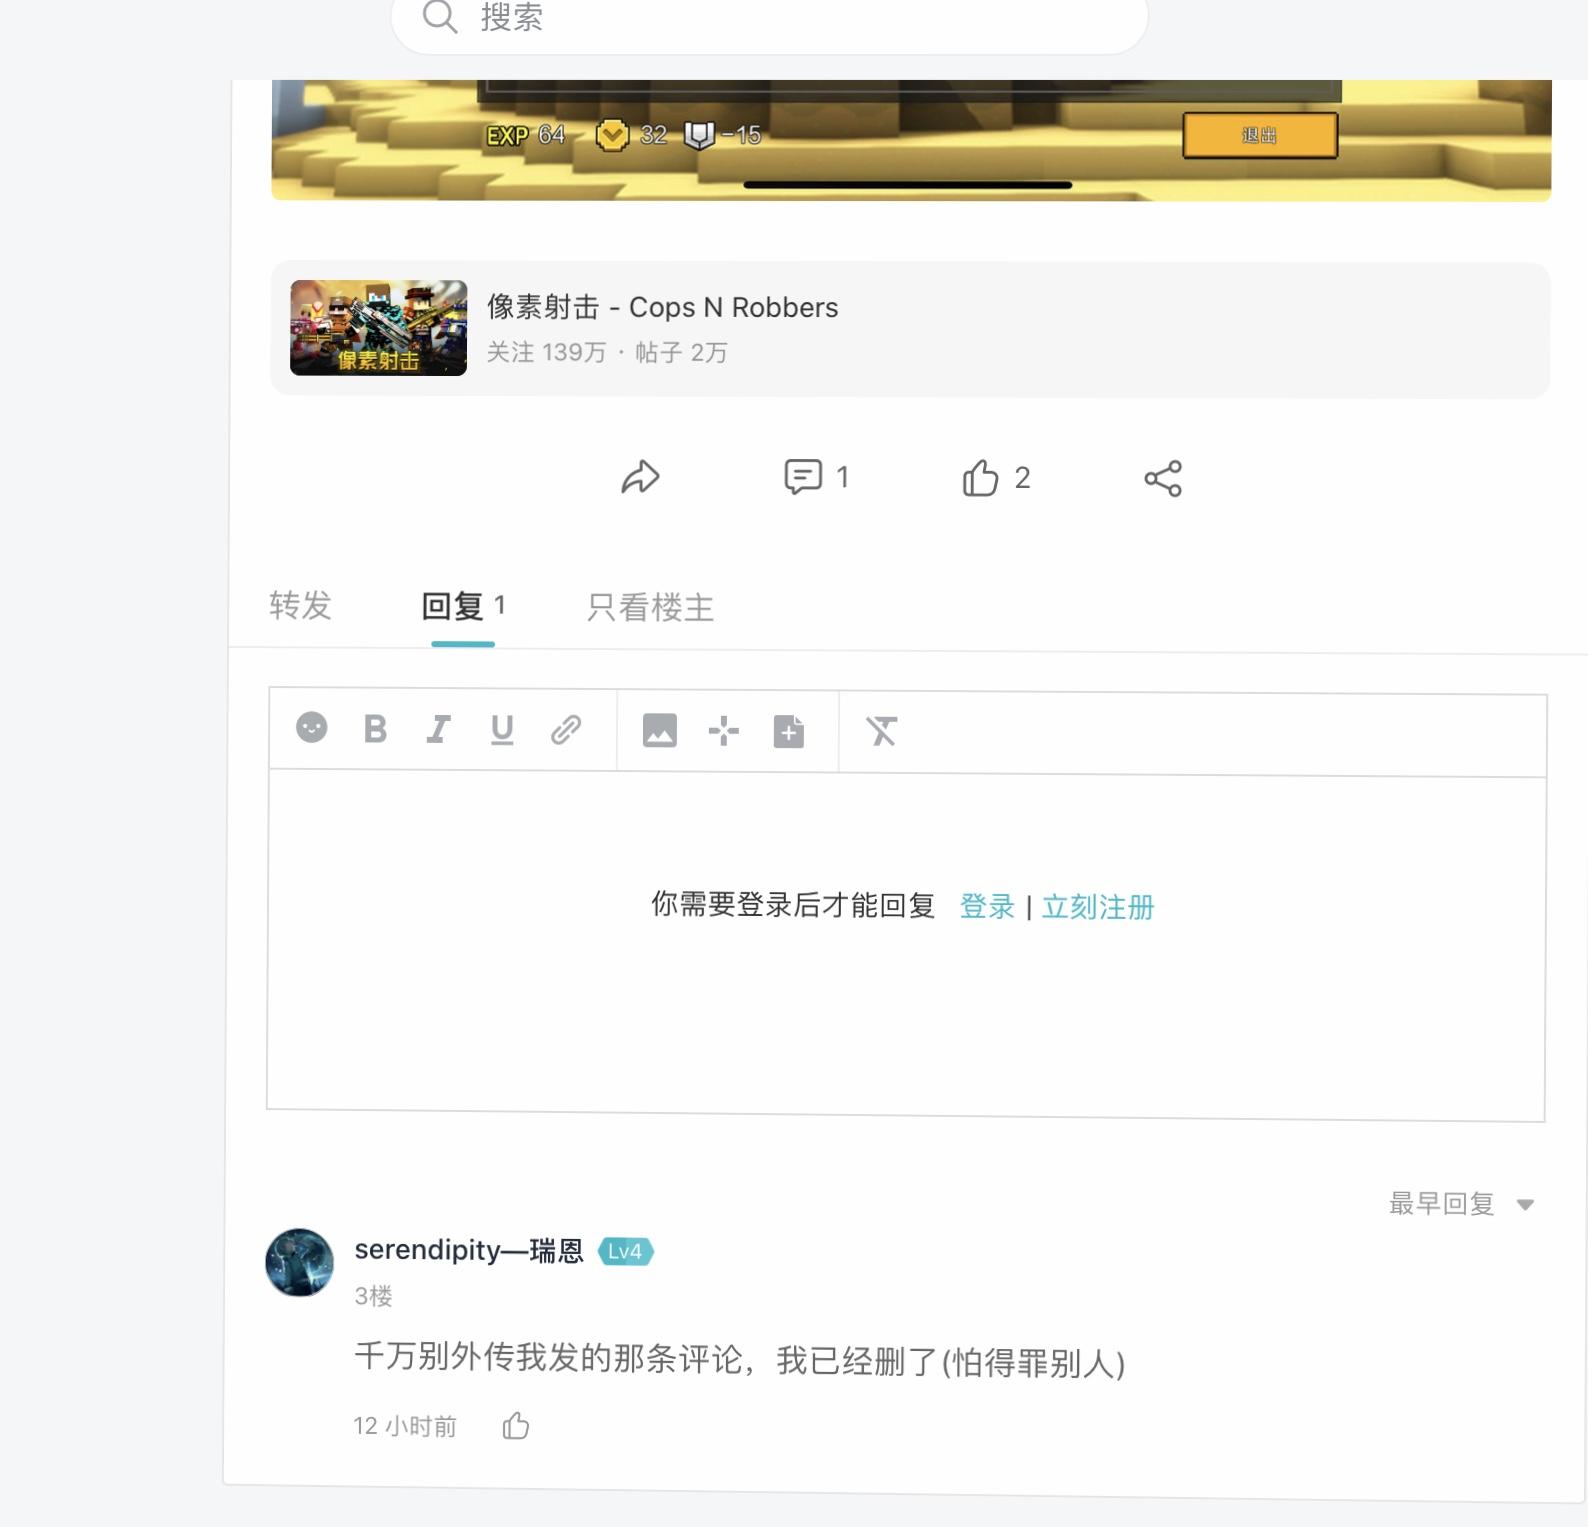Click the emoji face icon in editor
This screenshot has height=1527, width=1588.
tap(312, 727)
